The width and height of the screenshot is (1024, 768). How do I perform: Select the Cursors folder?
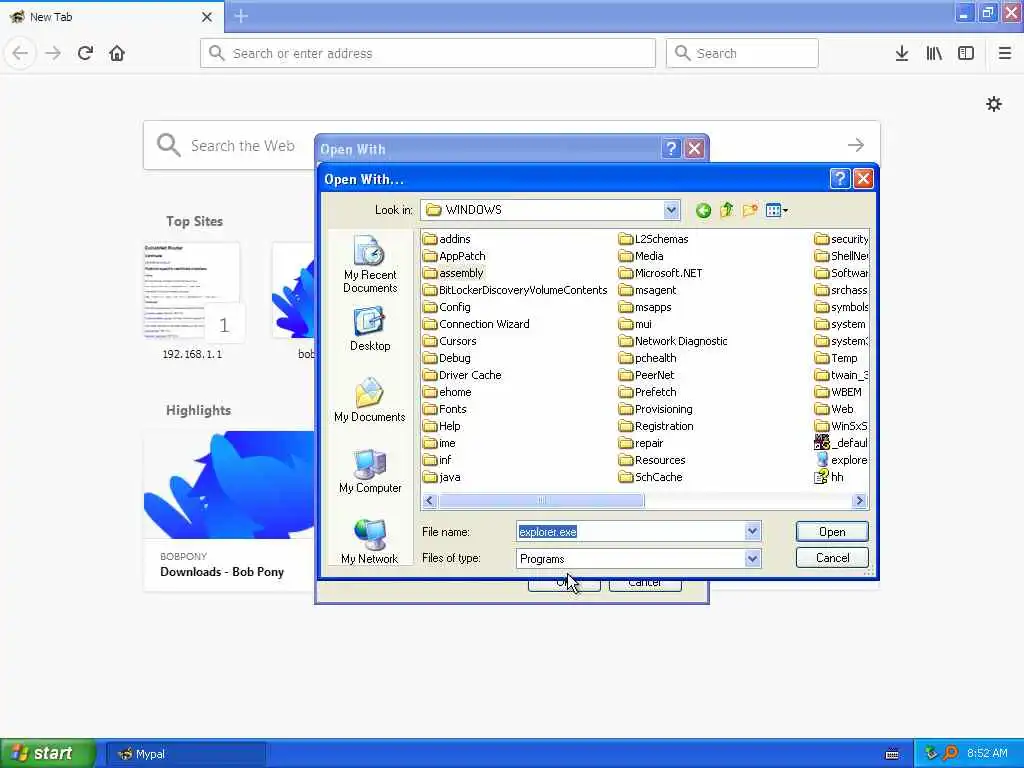click(450, 341)
